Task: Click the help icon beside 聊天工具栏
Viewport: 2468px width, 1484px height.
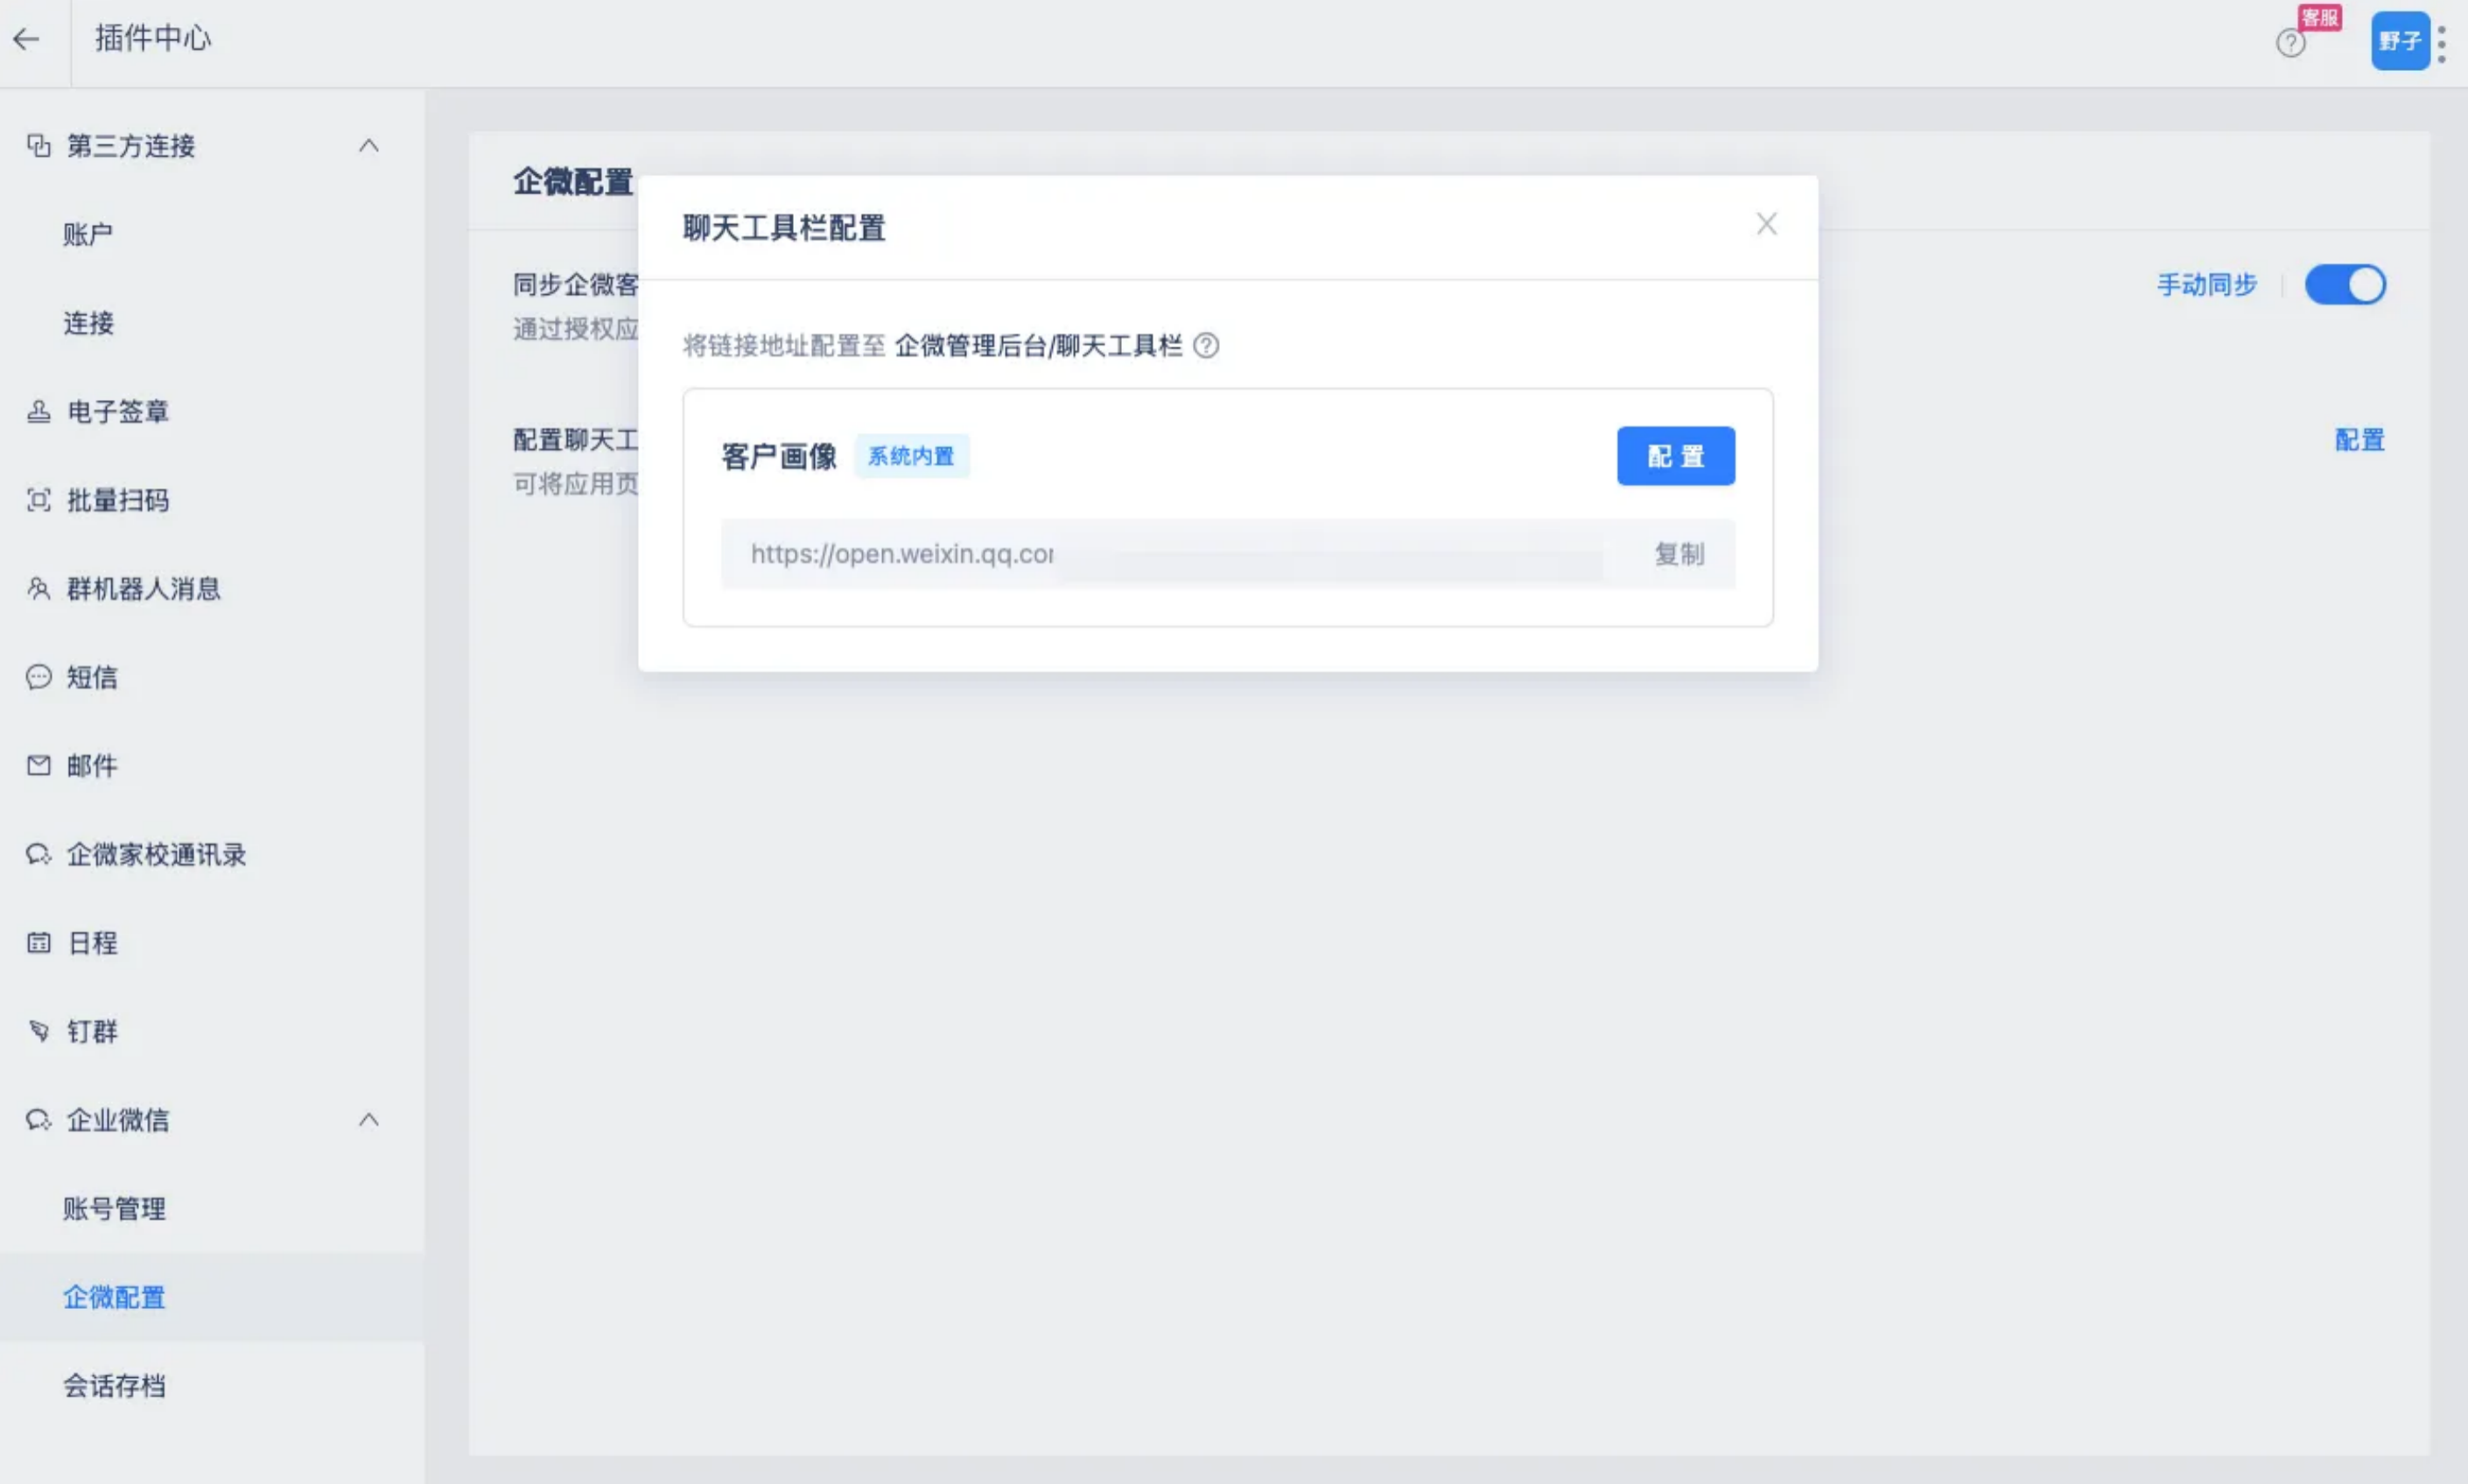Action: (x=1206, y=346)
